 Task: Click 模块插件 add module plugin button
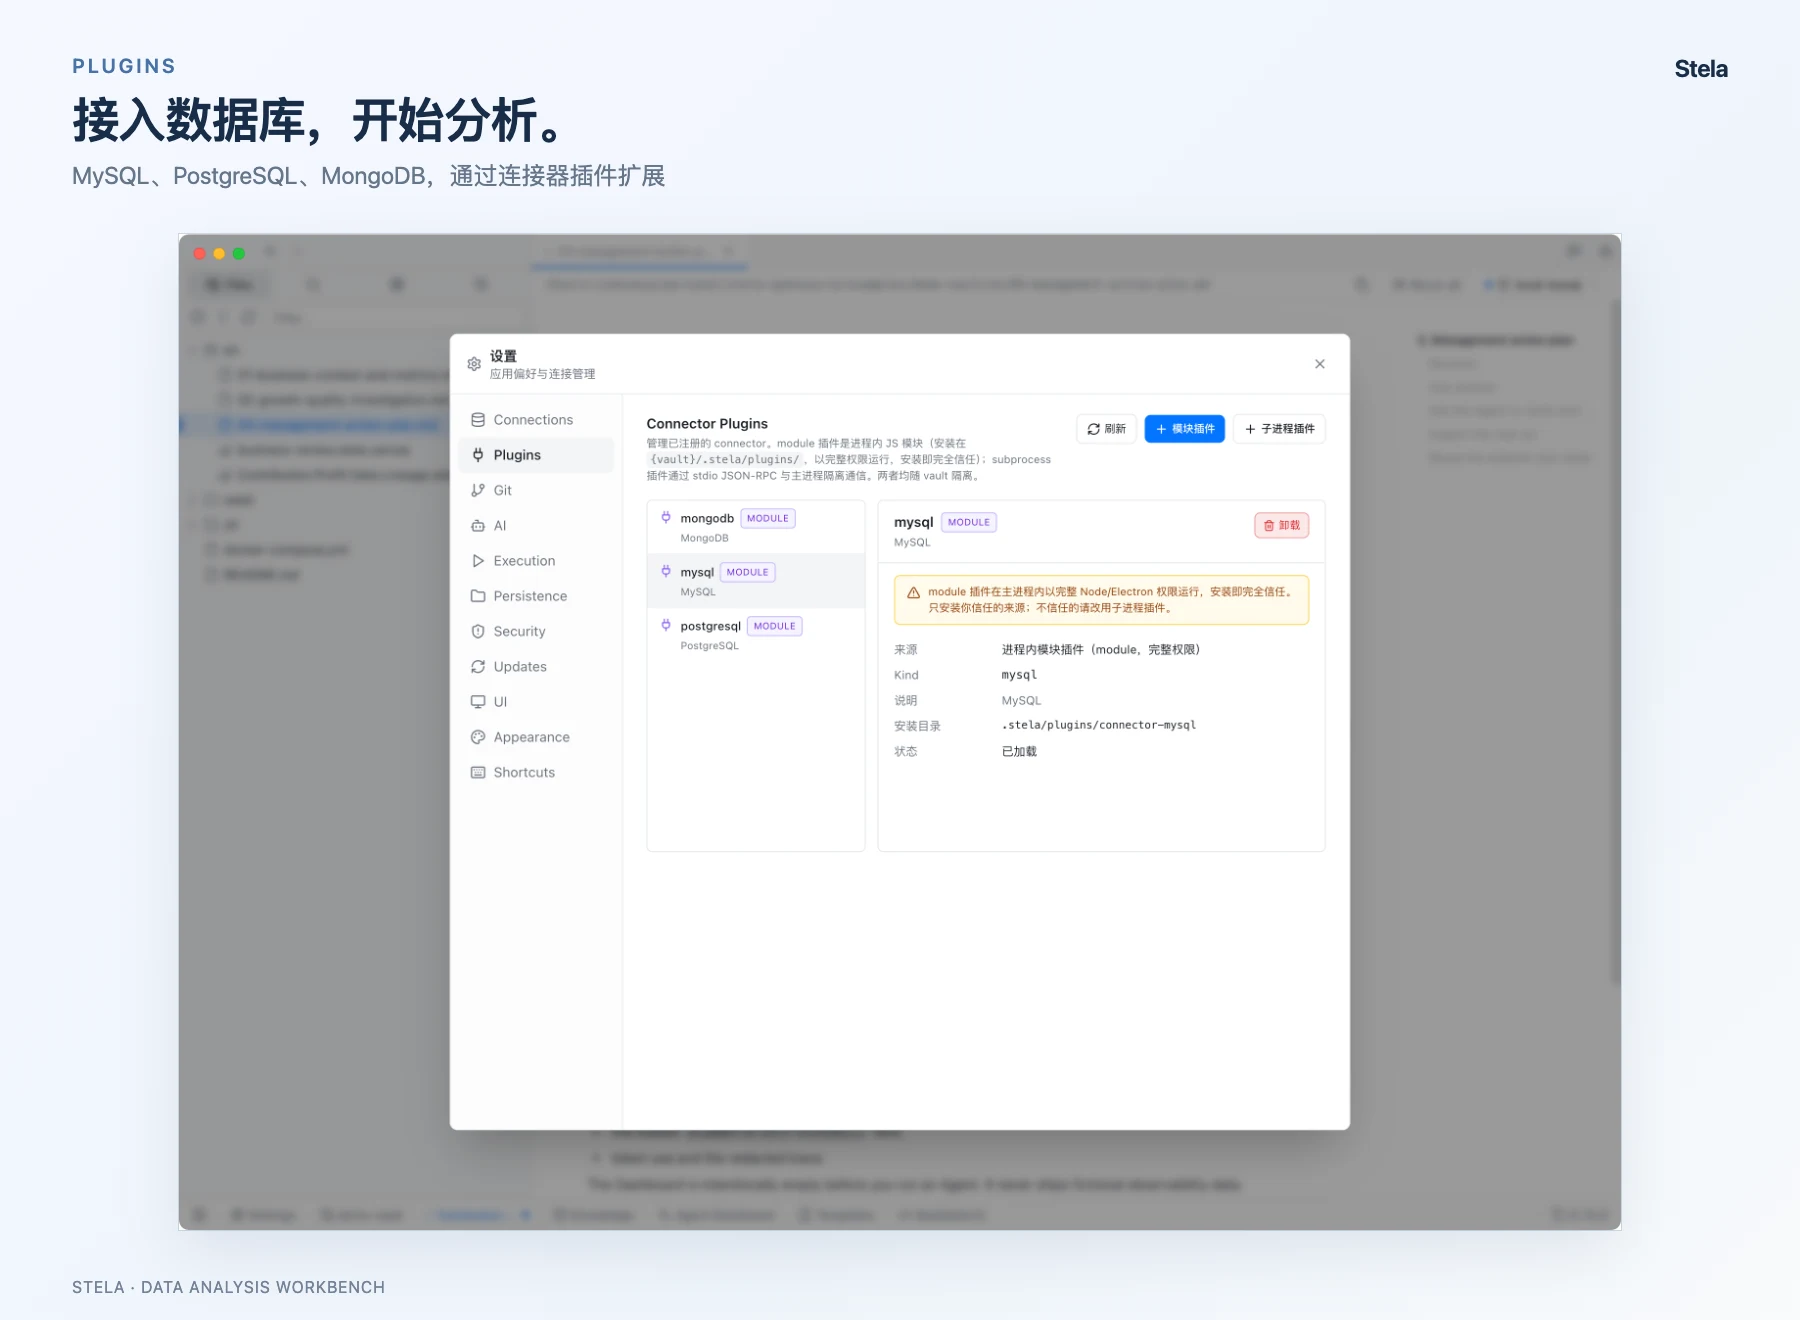[x=1184, y=429]
